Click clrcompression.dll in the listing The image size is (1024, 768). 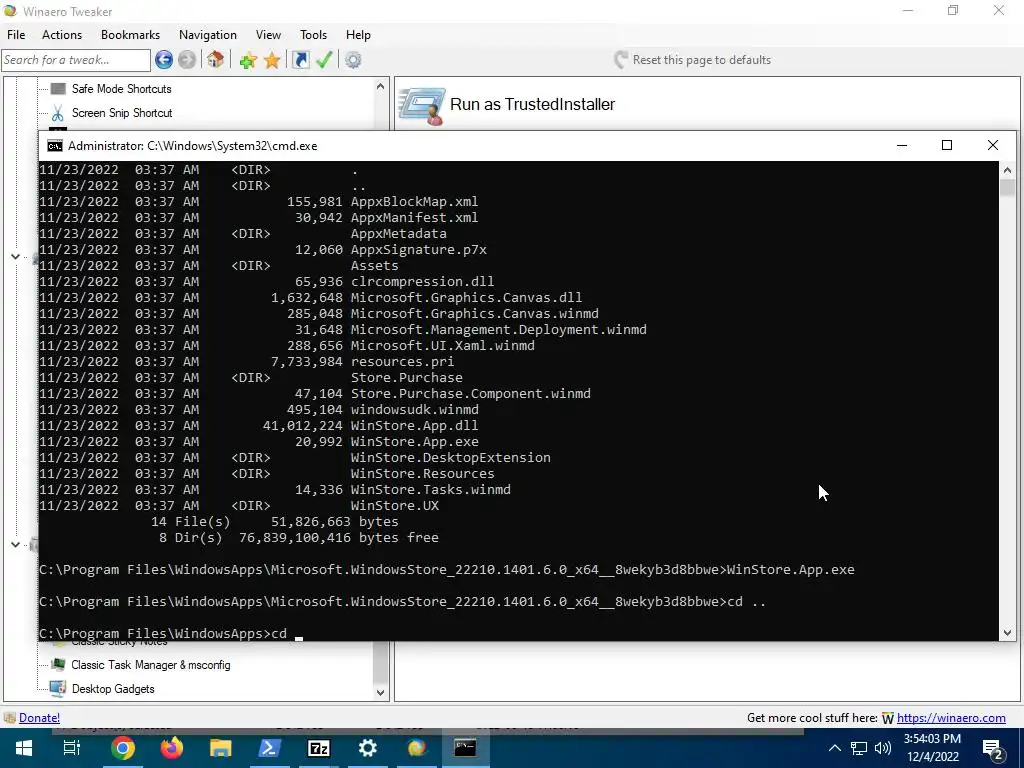click(x=423, y=281)
